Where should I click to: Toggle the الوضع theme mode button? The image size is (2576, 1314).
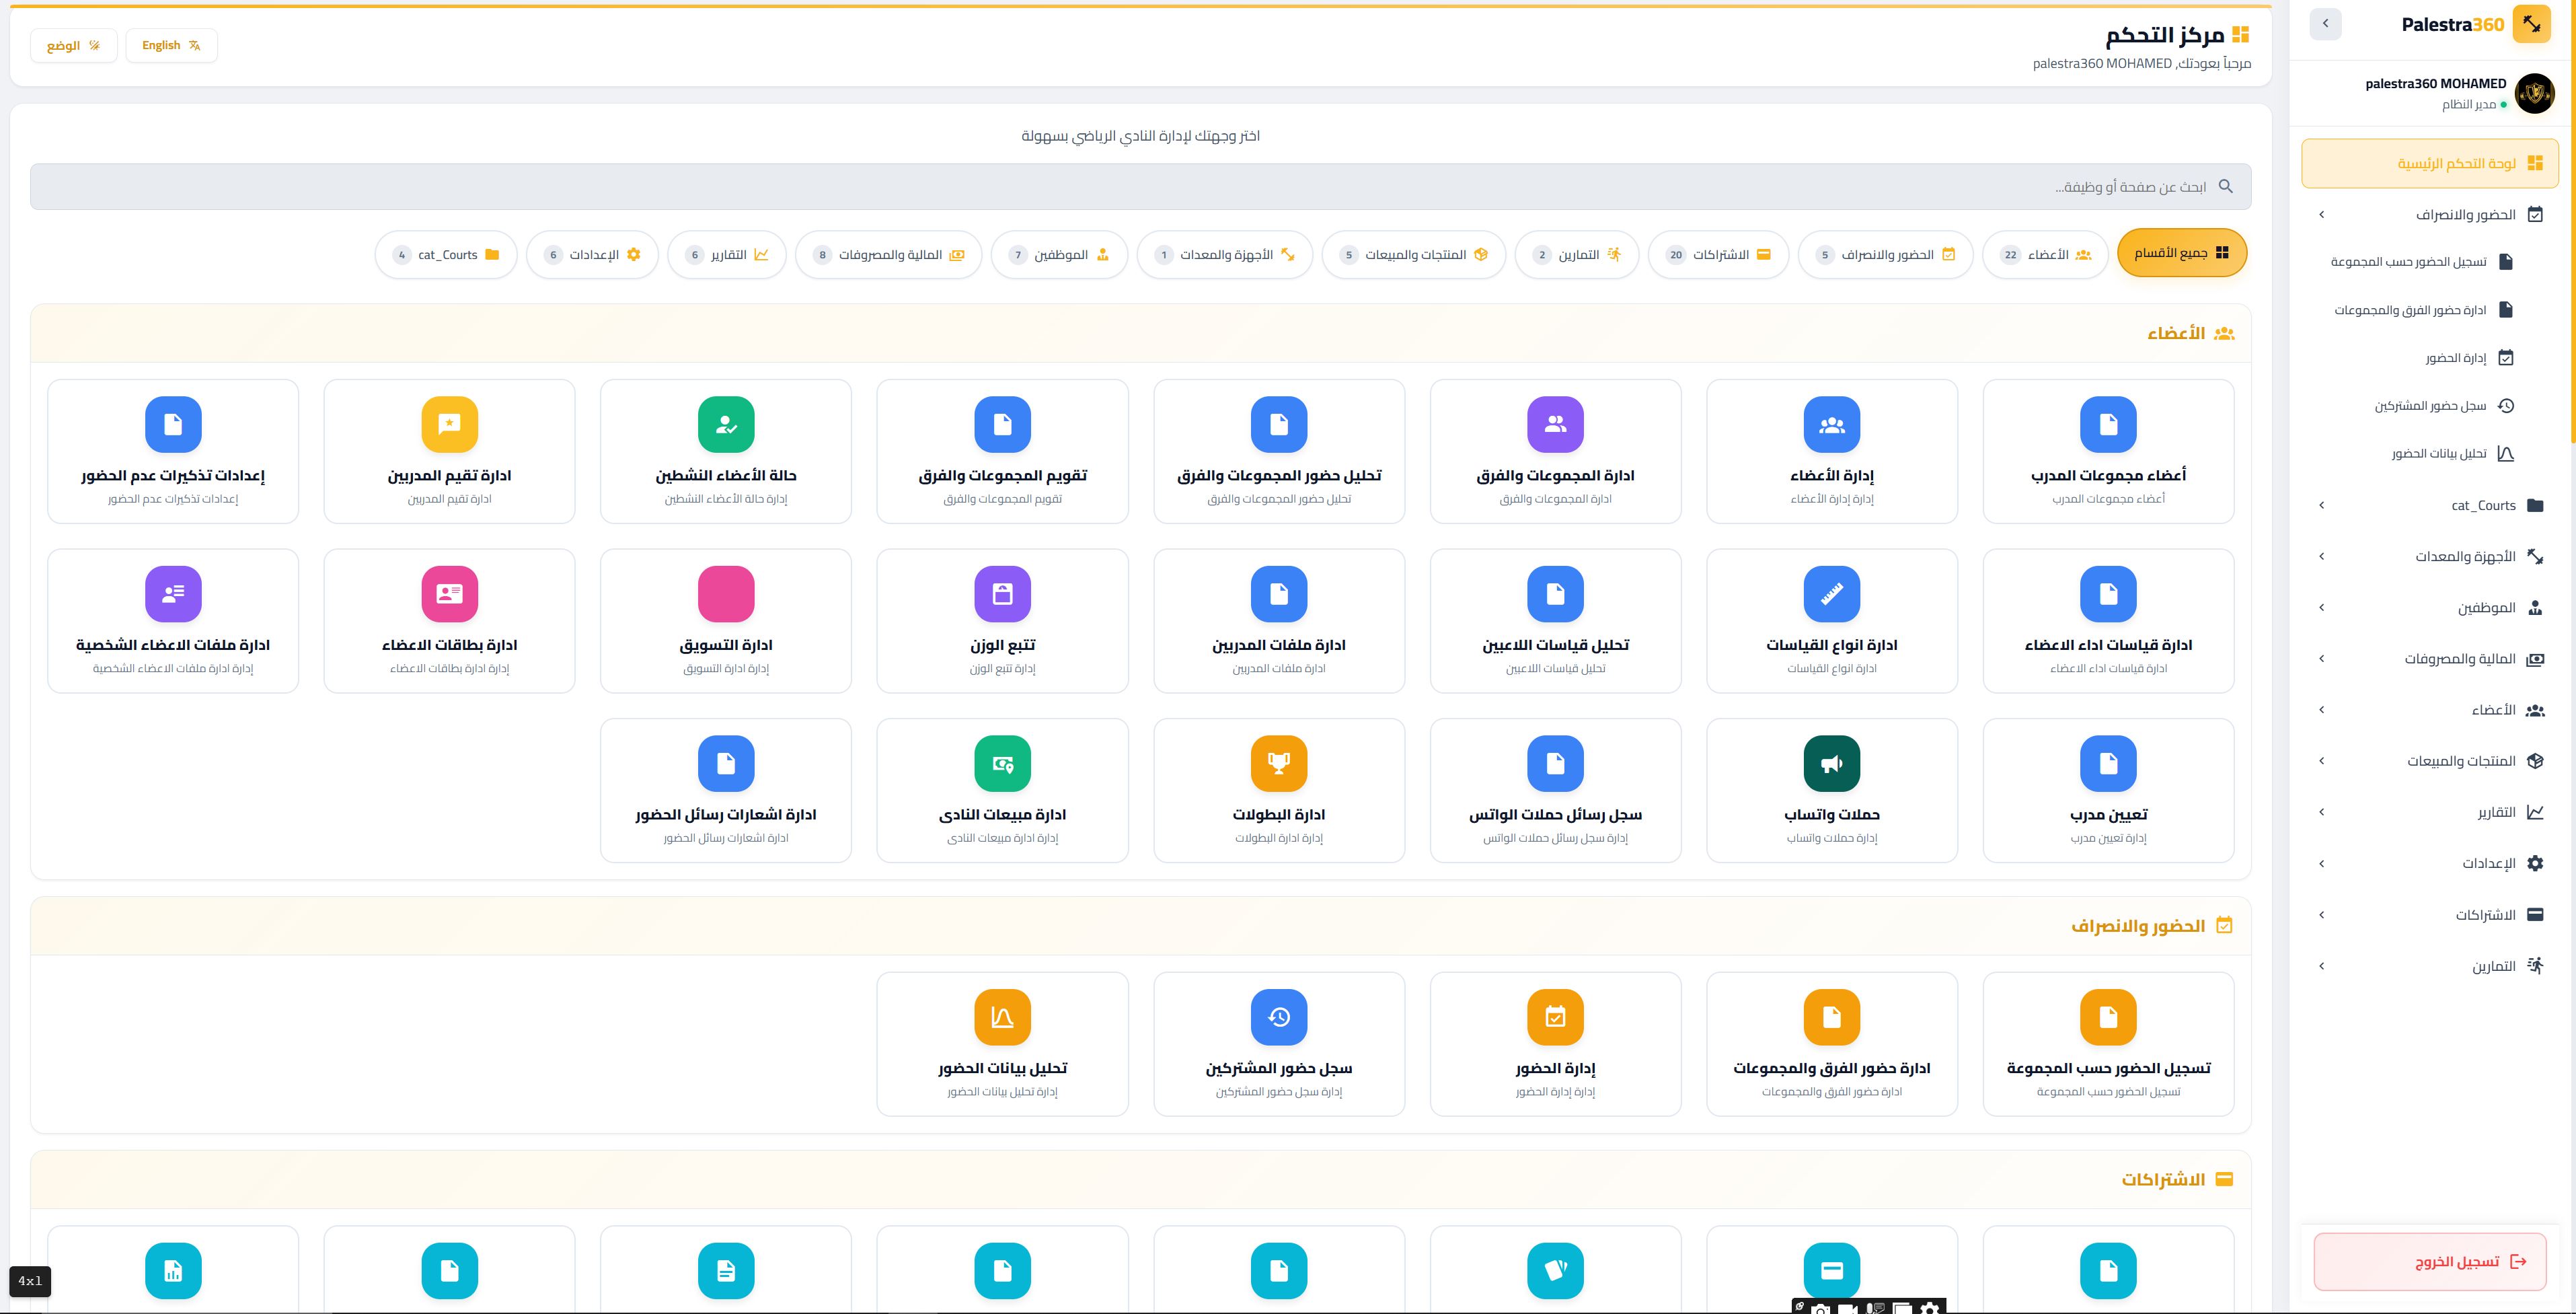74,45
